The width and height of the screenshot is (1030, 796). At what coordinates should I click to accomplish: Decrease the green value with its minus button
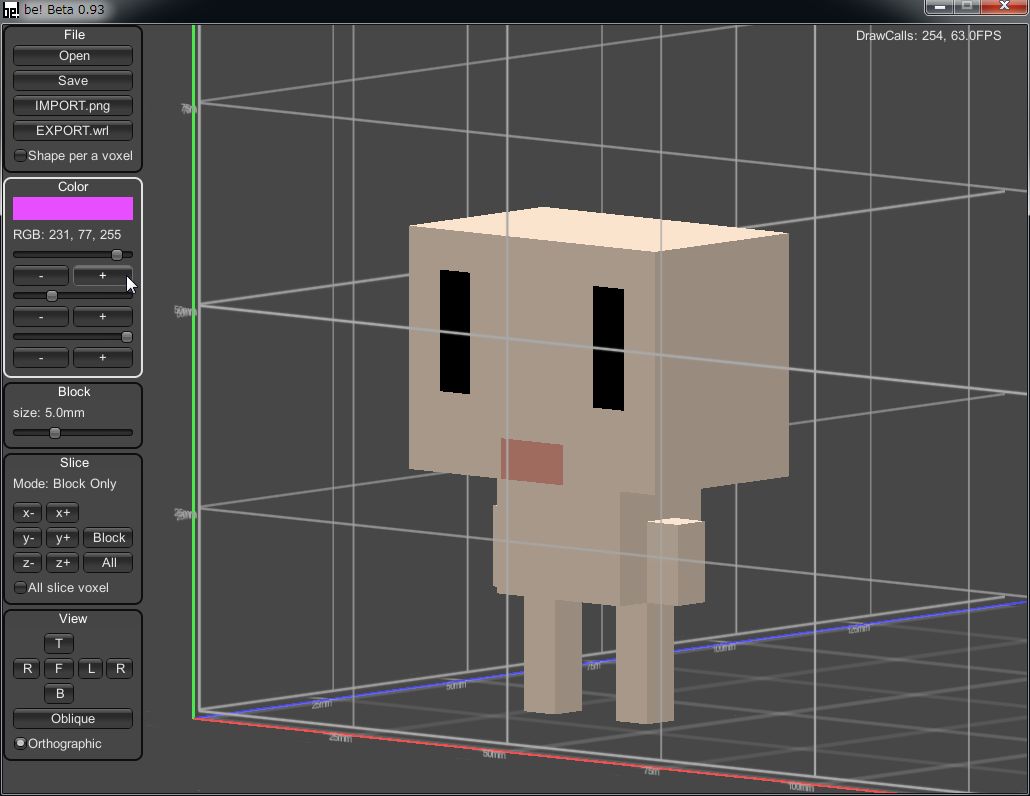[x=41, y=317]
